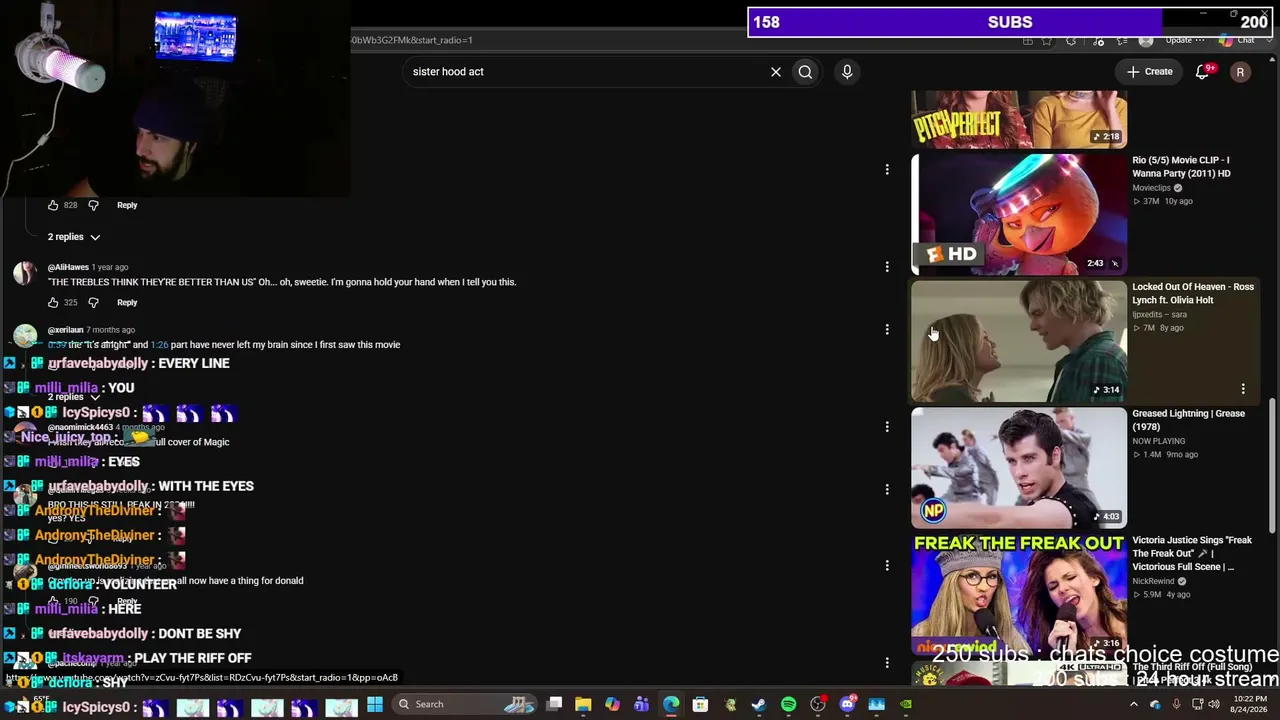Click the microphone icon in system tray
Image resolution: width=1280 pixels, height=720 pixels.
point(1176,704)
